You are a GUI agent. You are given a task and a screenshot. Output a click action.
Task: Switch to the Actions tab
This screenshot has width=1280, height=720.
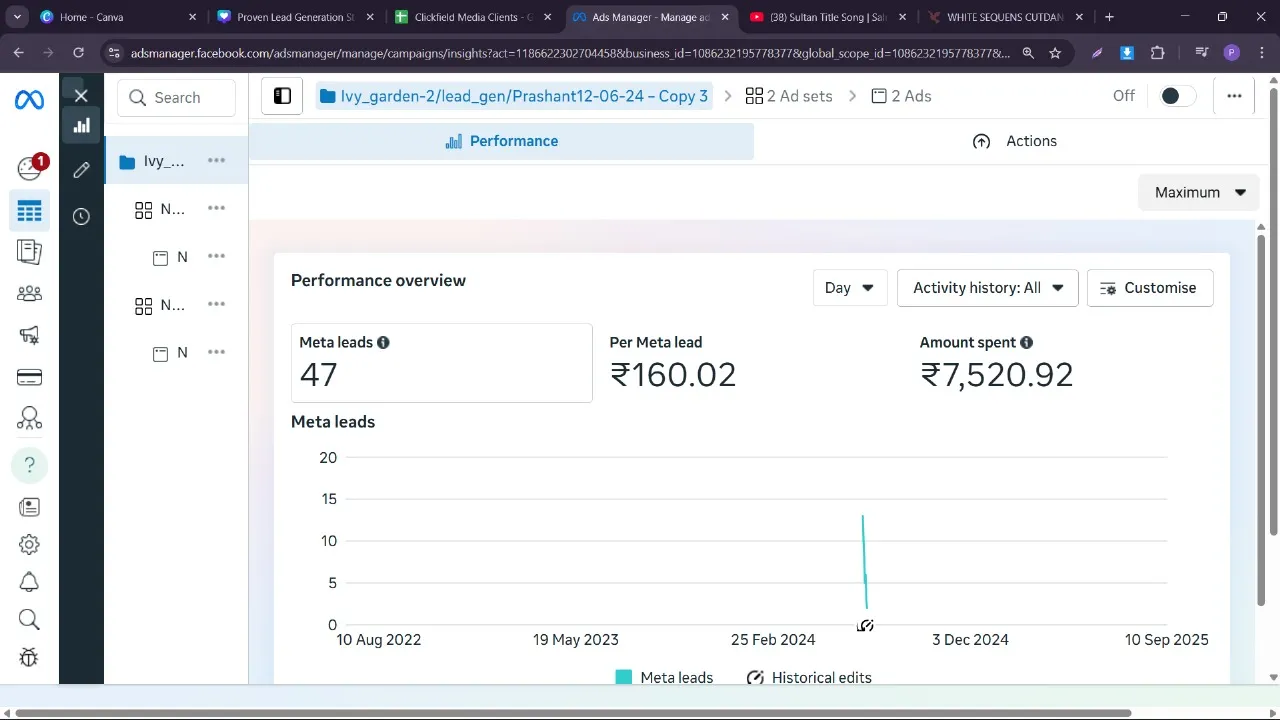[x=1014, y=141]
